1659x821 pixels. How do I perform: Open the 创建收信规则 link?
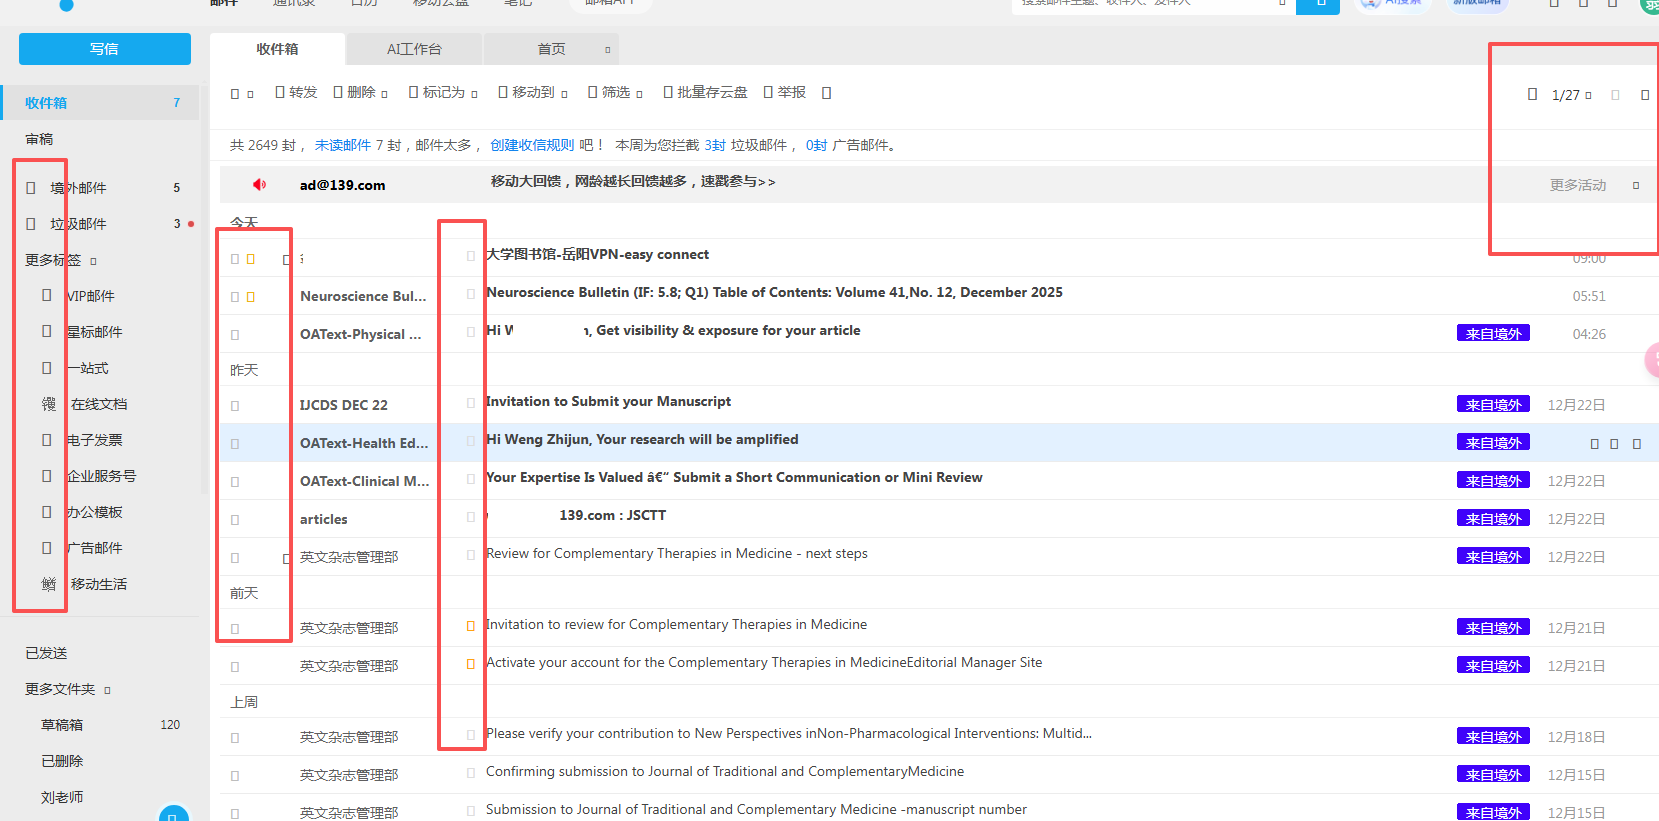pos(532,145)
